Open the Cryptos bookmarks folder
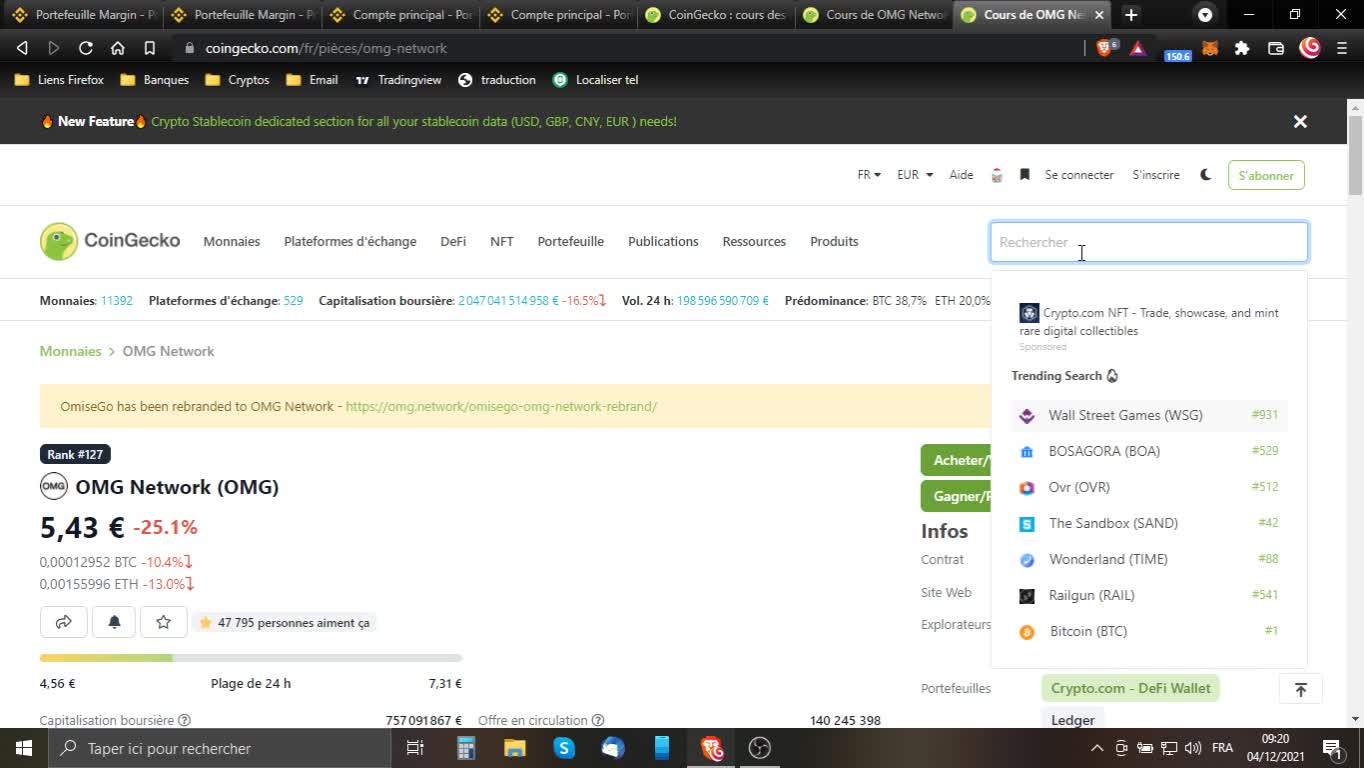1364x768 pixels. [x=238, y=80]
